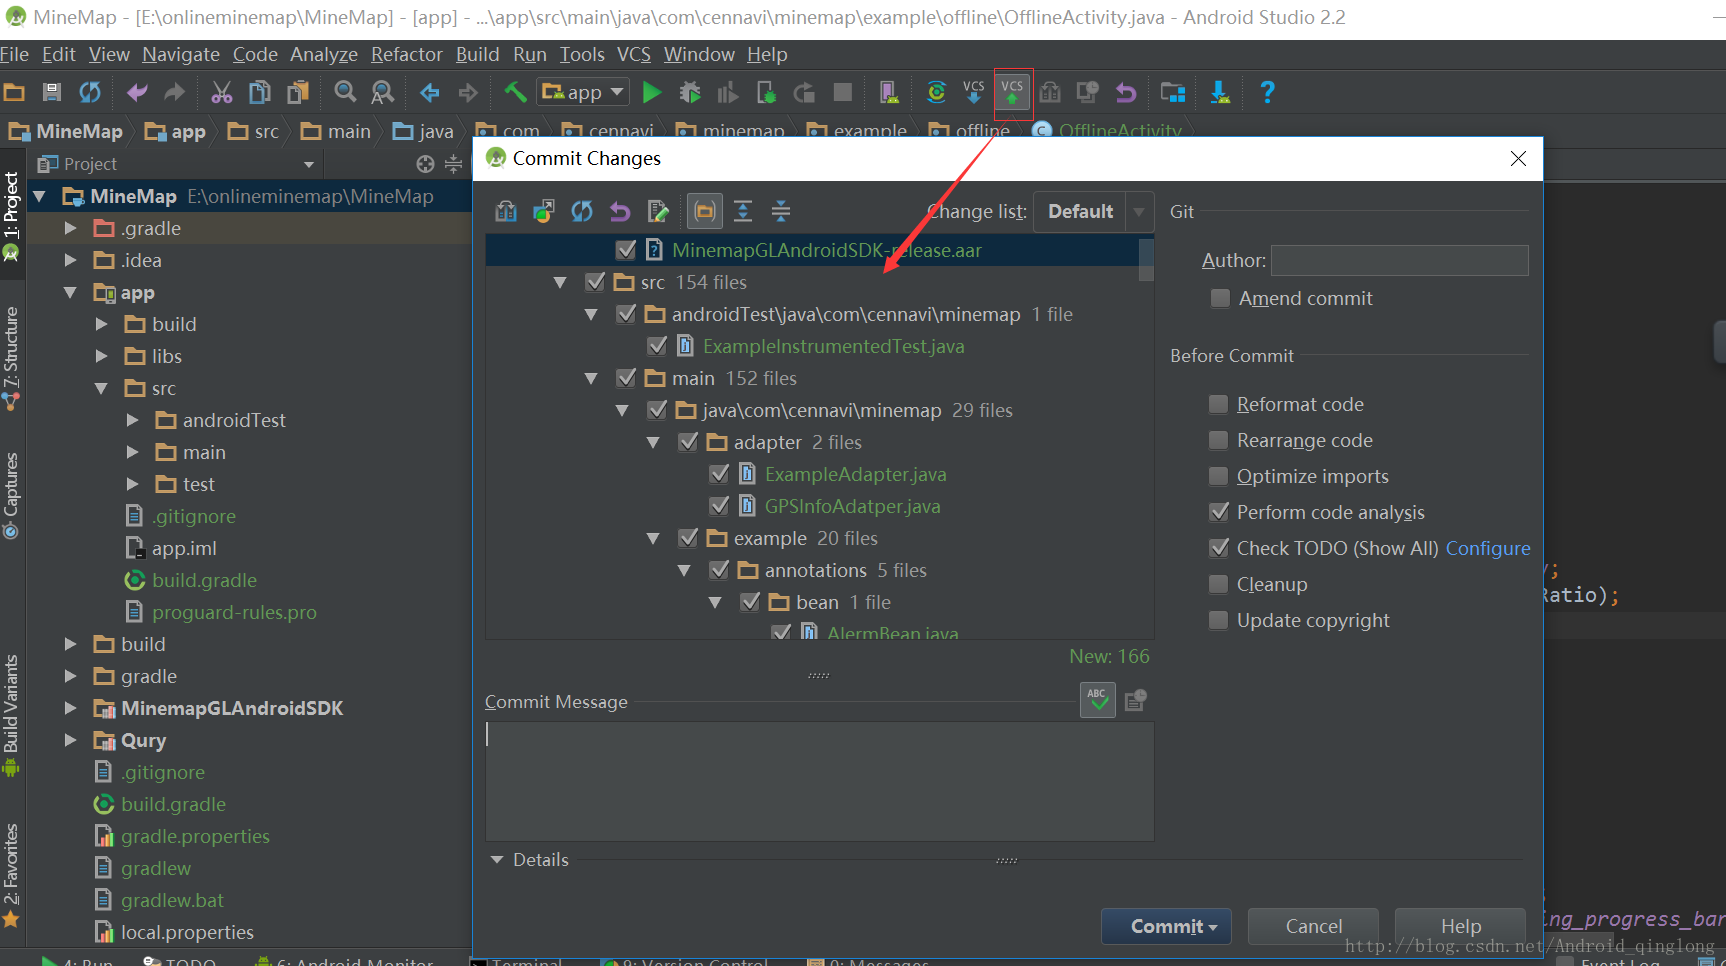Toggle GPSInfoAdatper.java checkbox
Screen dimensions: 1726x966
click(x=719, y=506)
